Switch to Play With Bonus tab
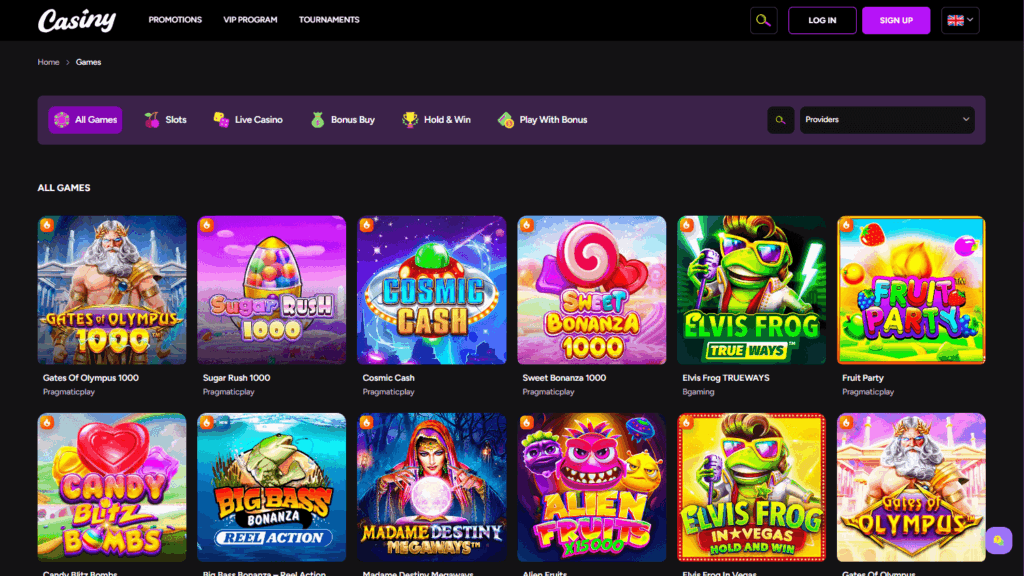 click(543, 120)
